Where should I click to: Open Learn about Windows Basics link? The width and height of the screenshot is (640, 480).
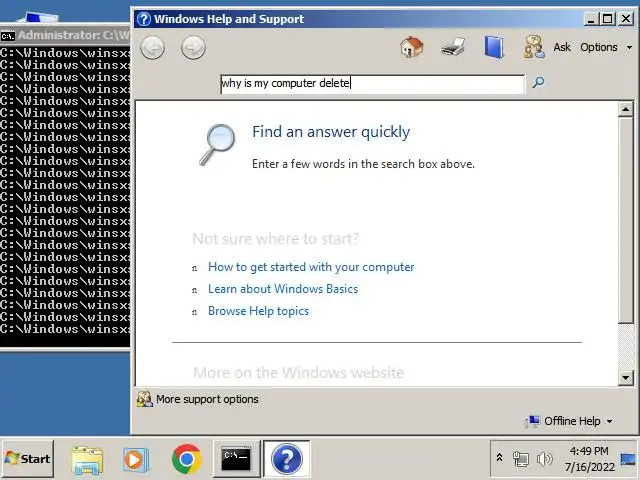pyautogui.click(x=283, y=289)
